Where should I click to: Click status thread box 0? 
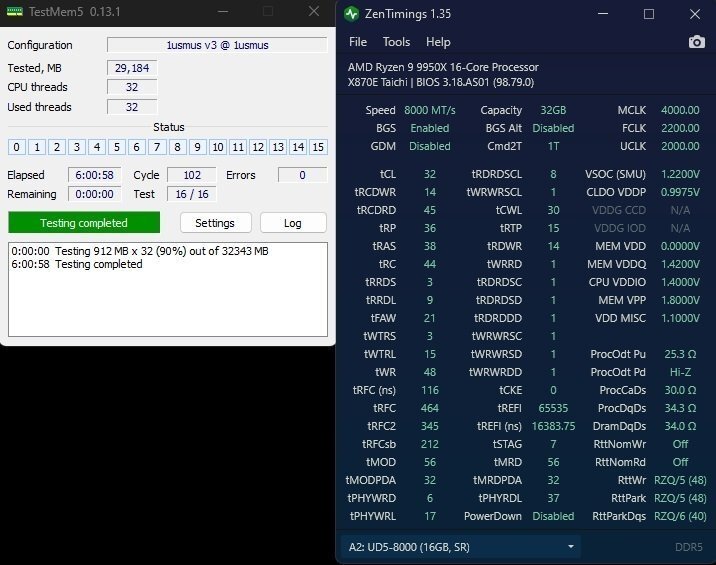tap(17, 147)
